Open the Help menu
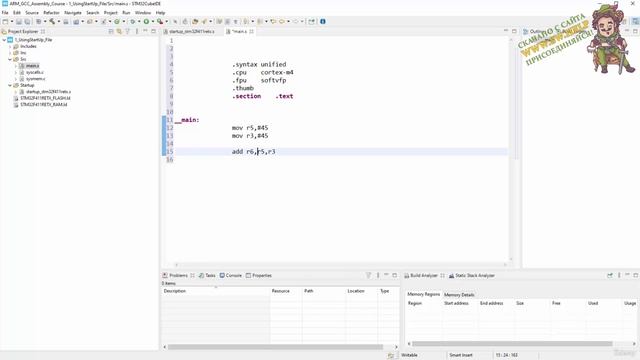Screen dimensions: 640x360 (x=160, y=13)
